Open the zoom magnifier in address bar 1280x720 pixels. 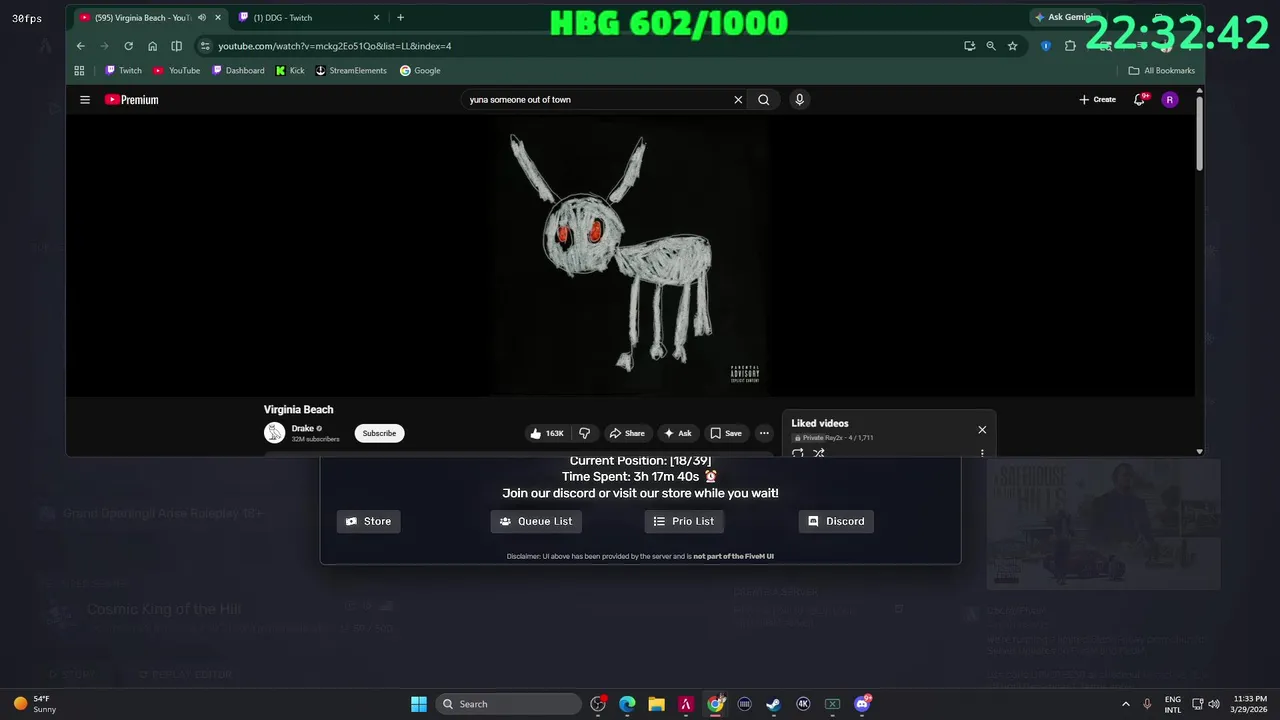pos(991,46)
